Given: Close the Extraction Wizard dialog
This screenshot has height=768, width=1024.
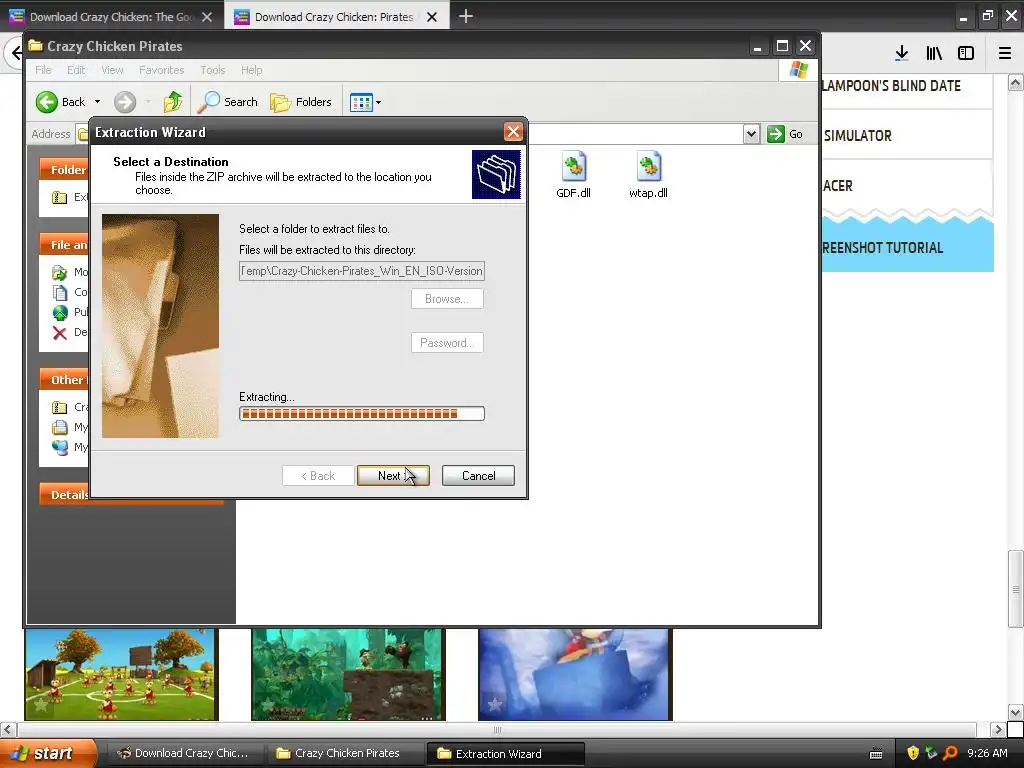Looking at the screenshot, I should point(513,132).
